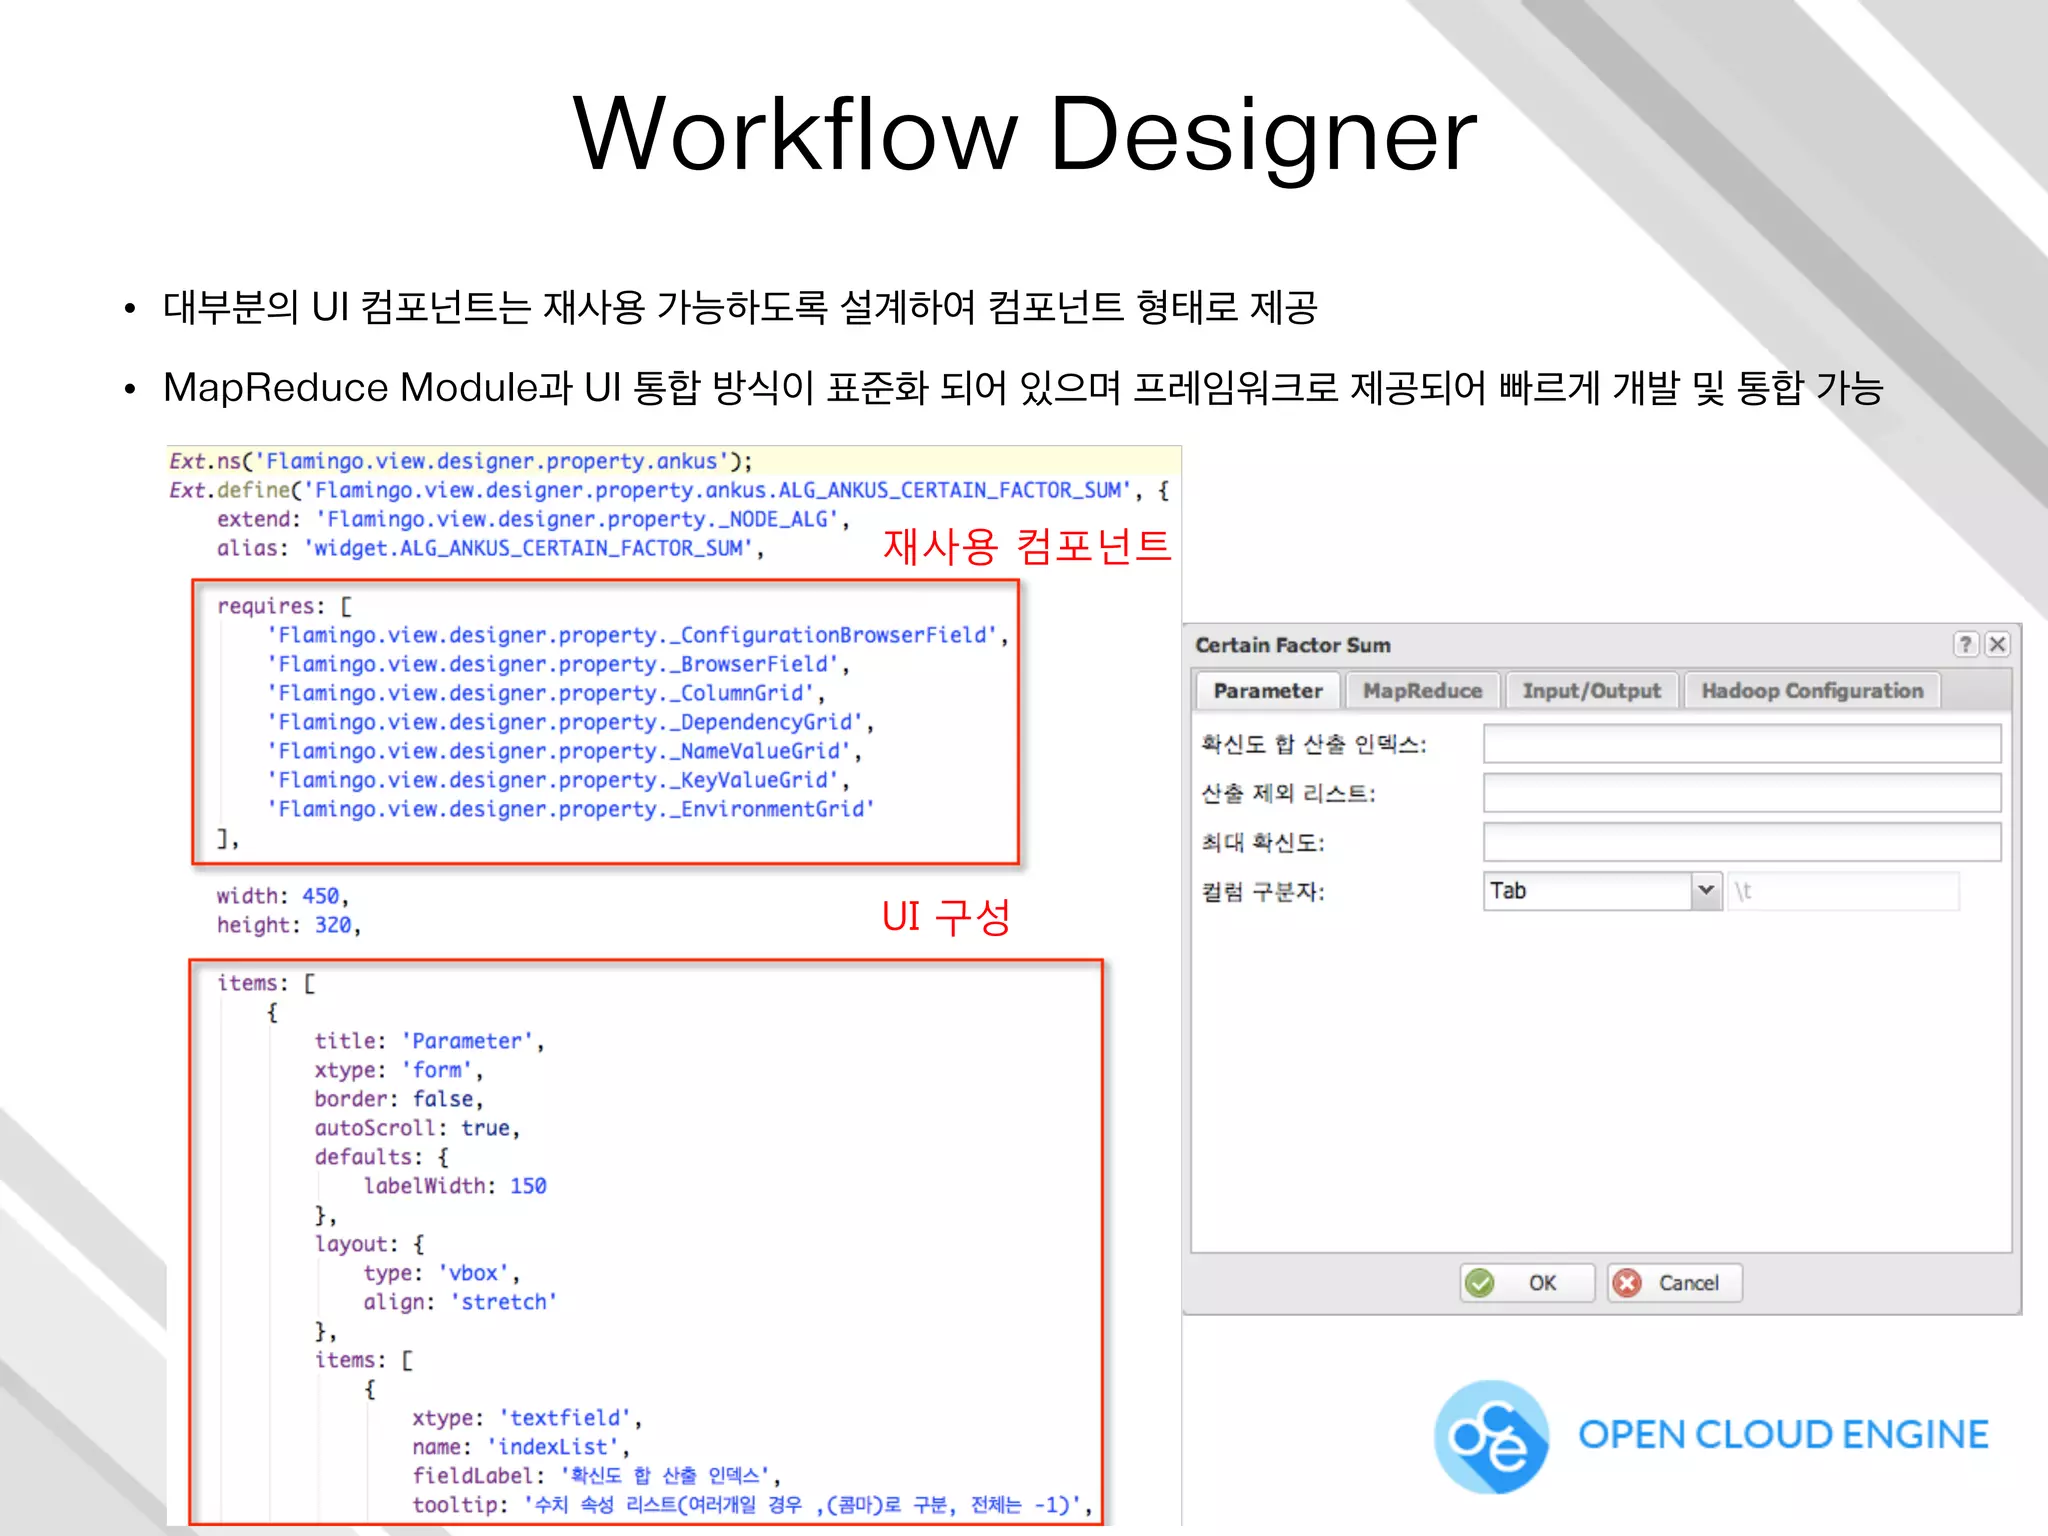This screenshot has height=1536, width=2048.
Task: Click the Cancel button text
Action: 1688,1283
